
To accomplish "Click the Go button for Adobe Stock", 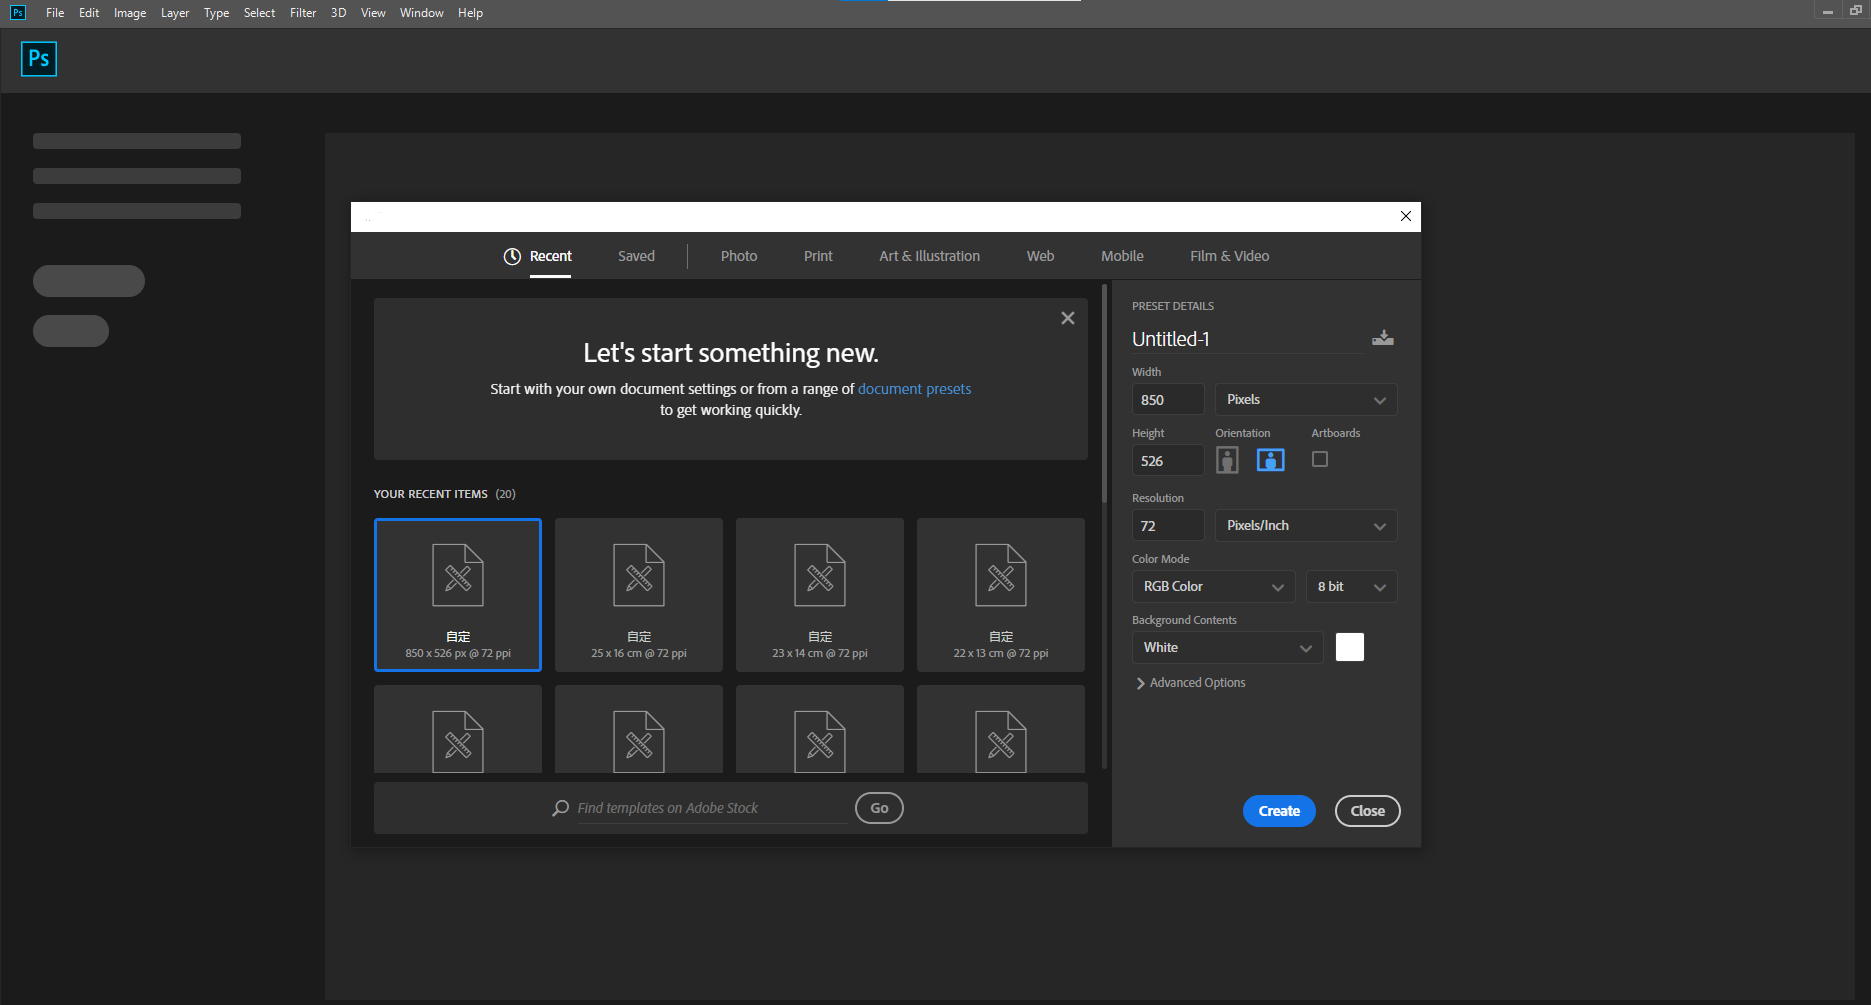I will 879,808.
